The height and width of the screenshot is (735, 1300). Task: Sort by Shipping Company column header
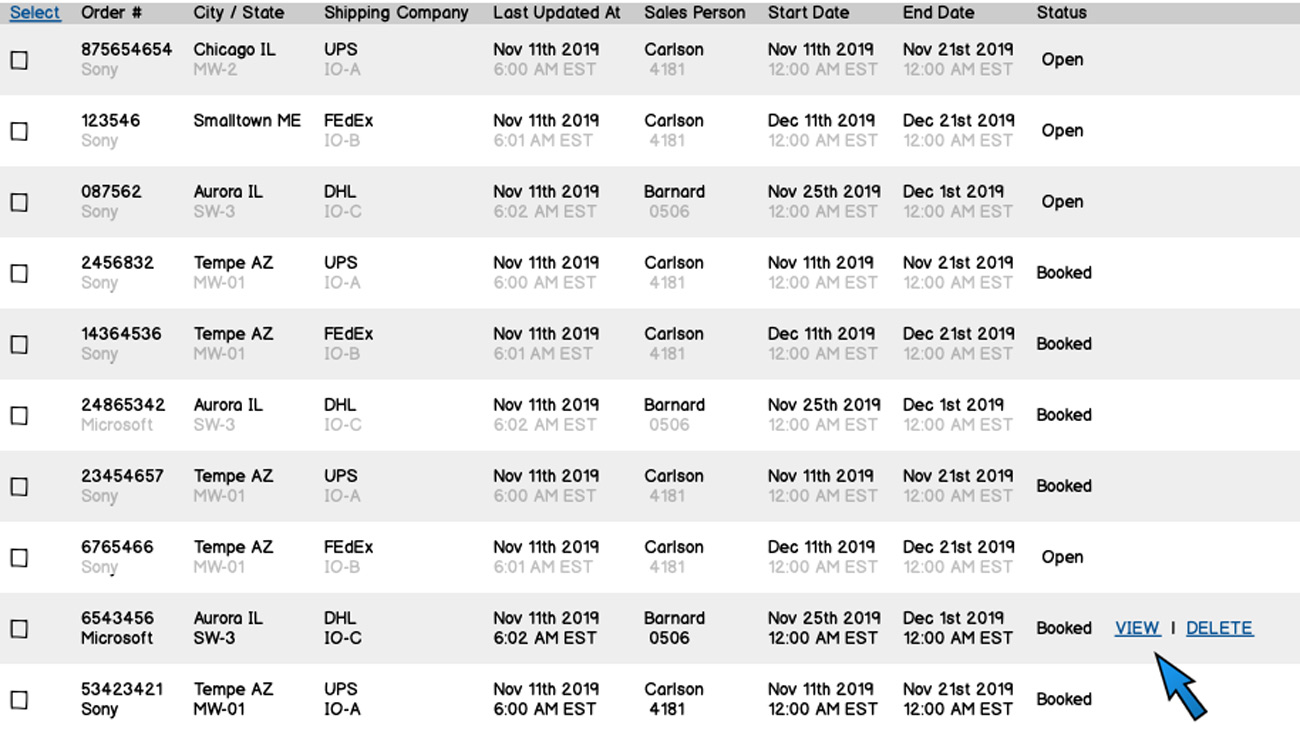pyautogui.click(x=396, y=13)
